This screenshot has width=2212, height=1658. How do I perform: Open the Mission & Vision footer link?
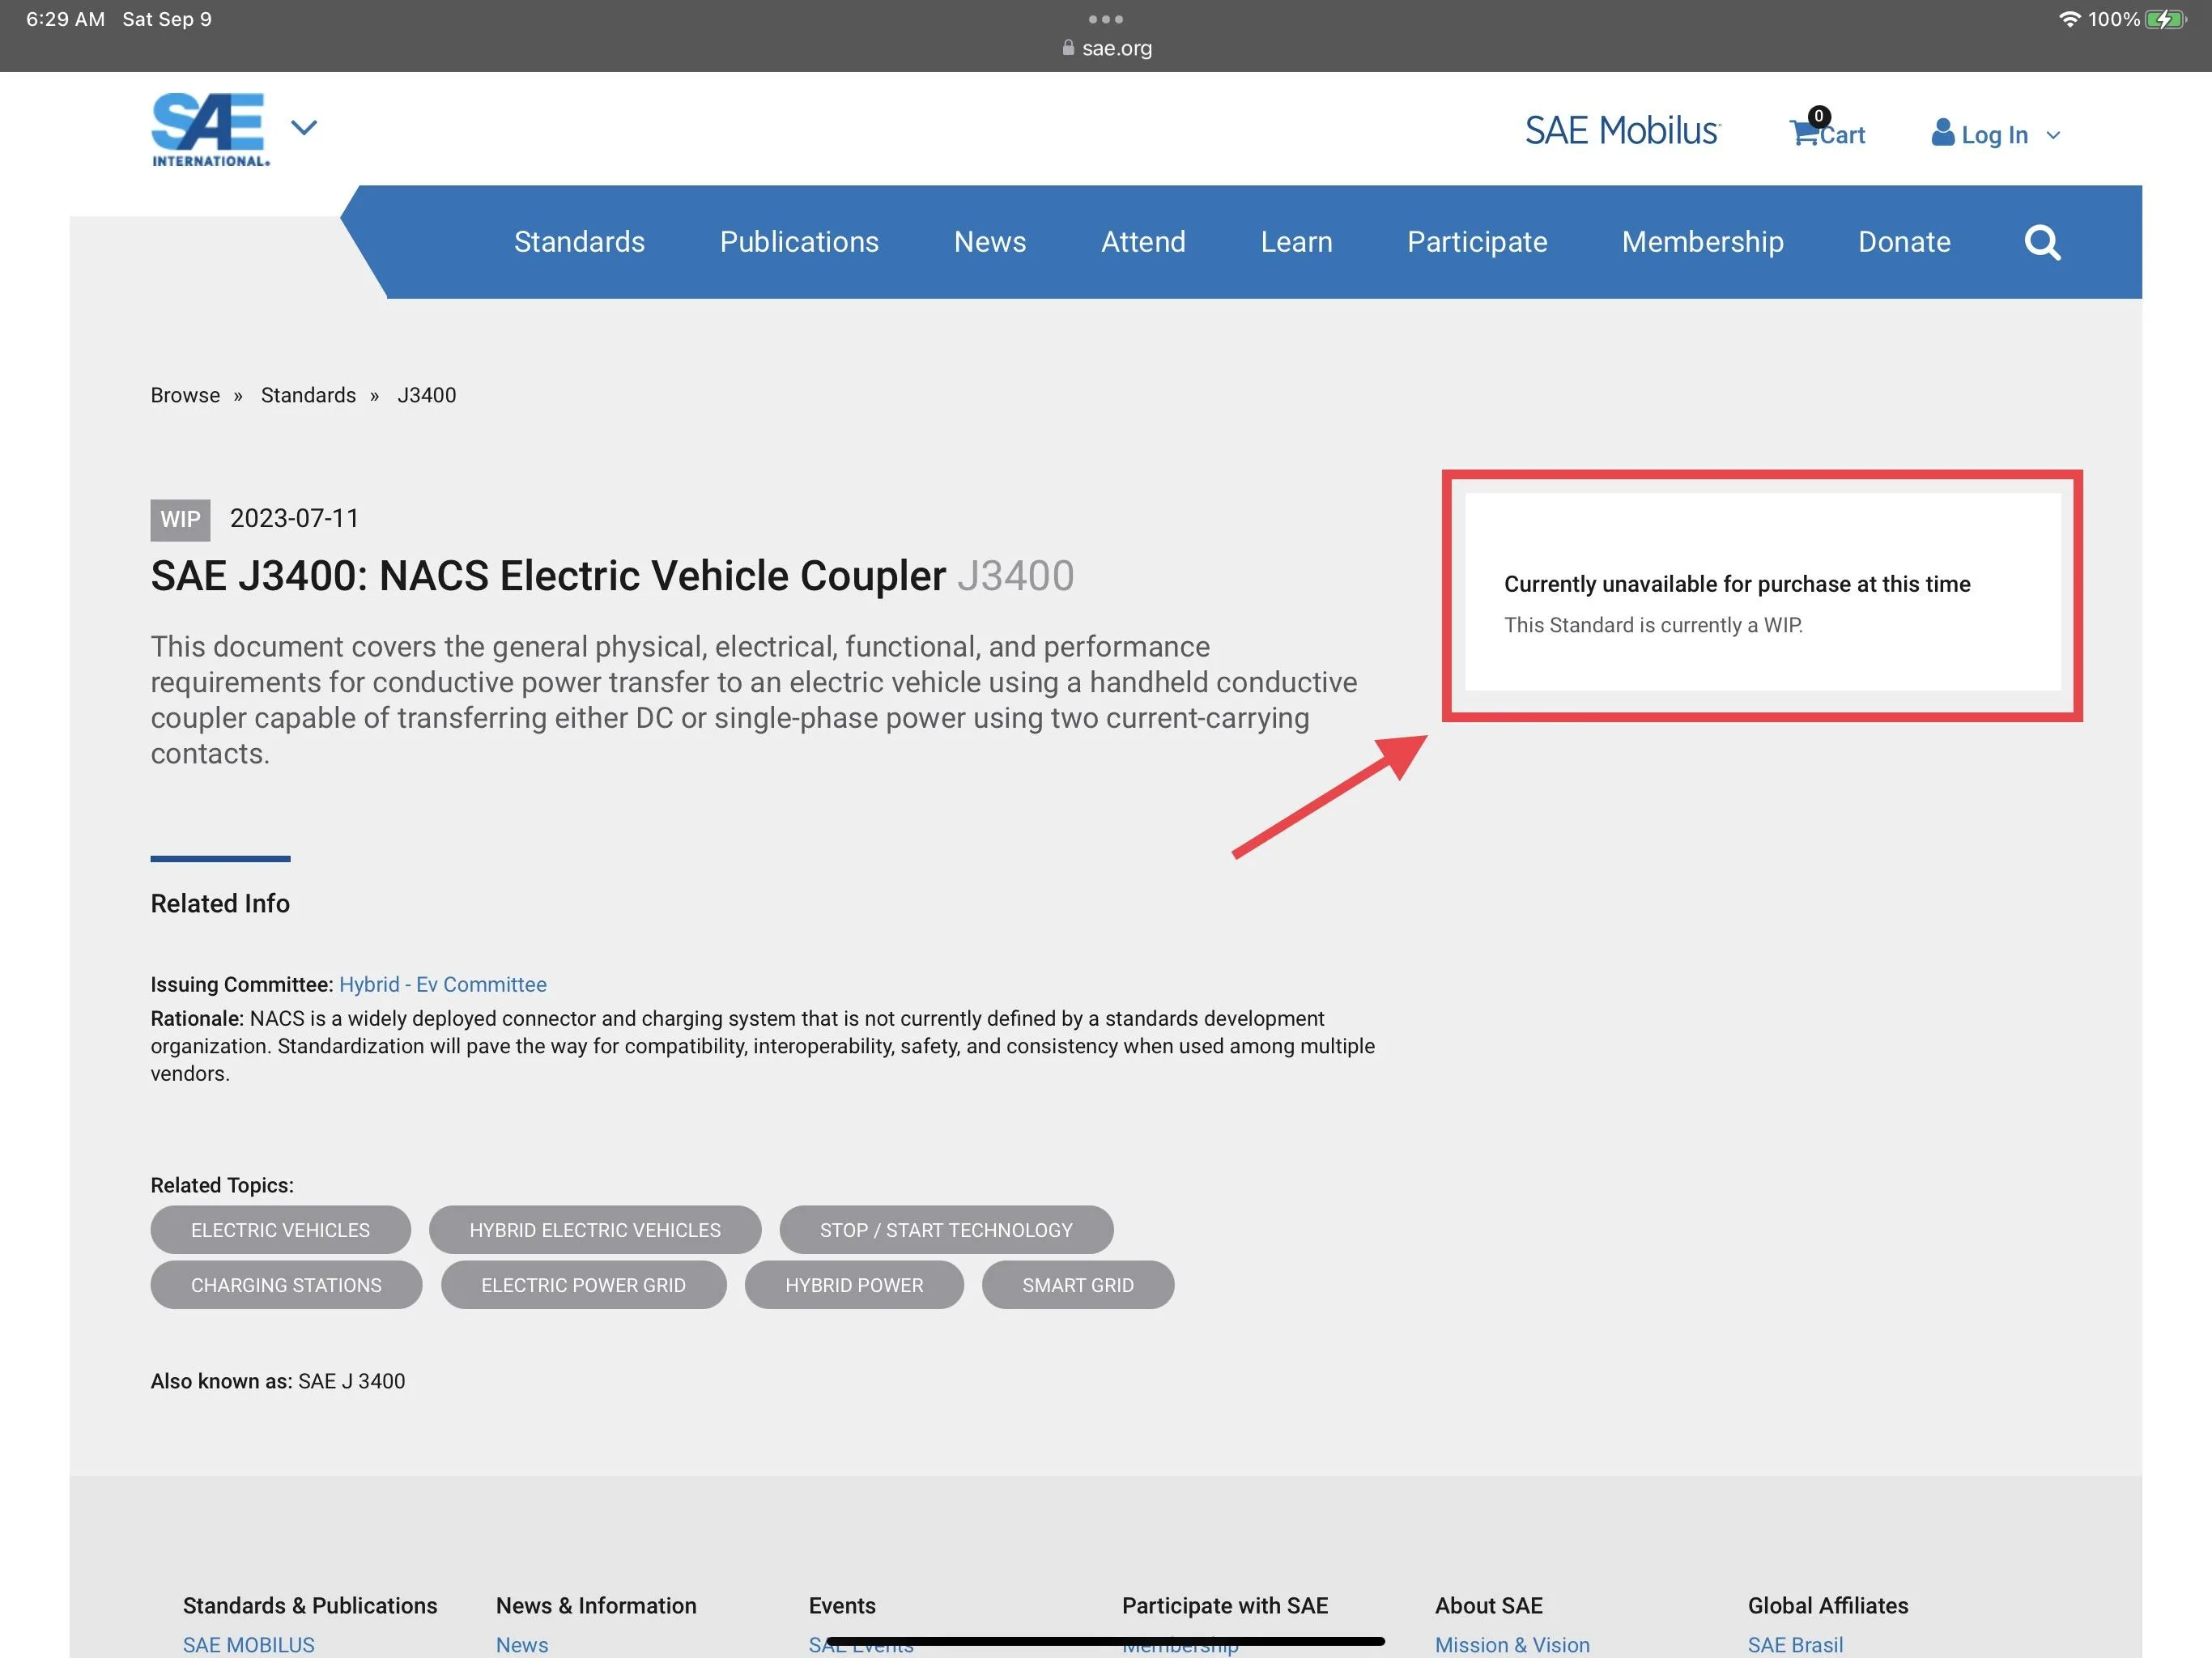coord(1512,1644)
